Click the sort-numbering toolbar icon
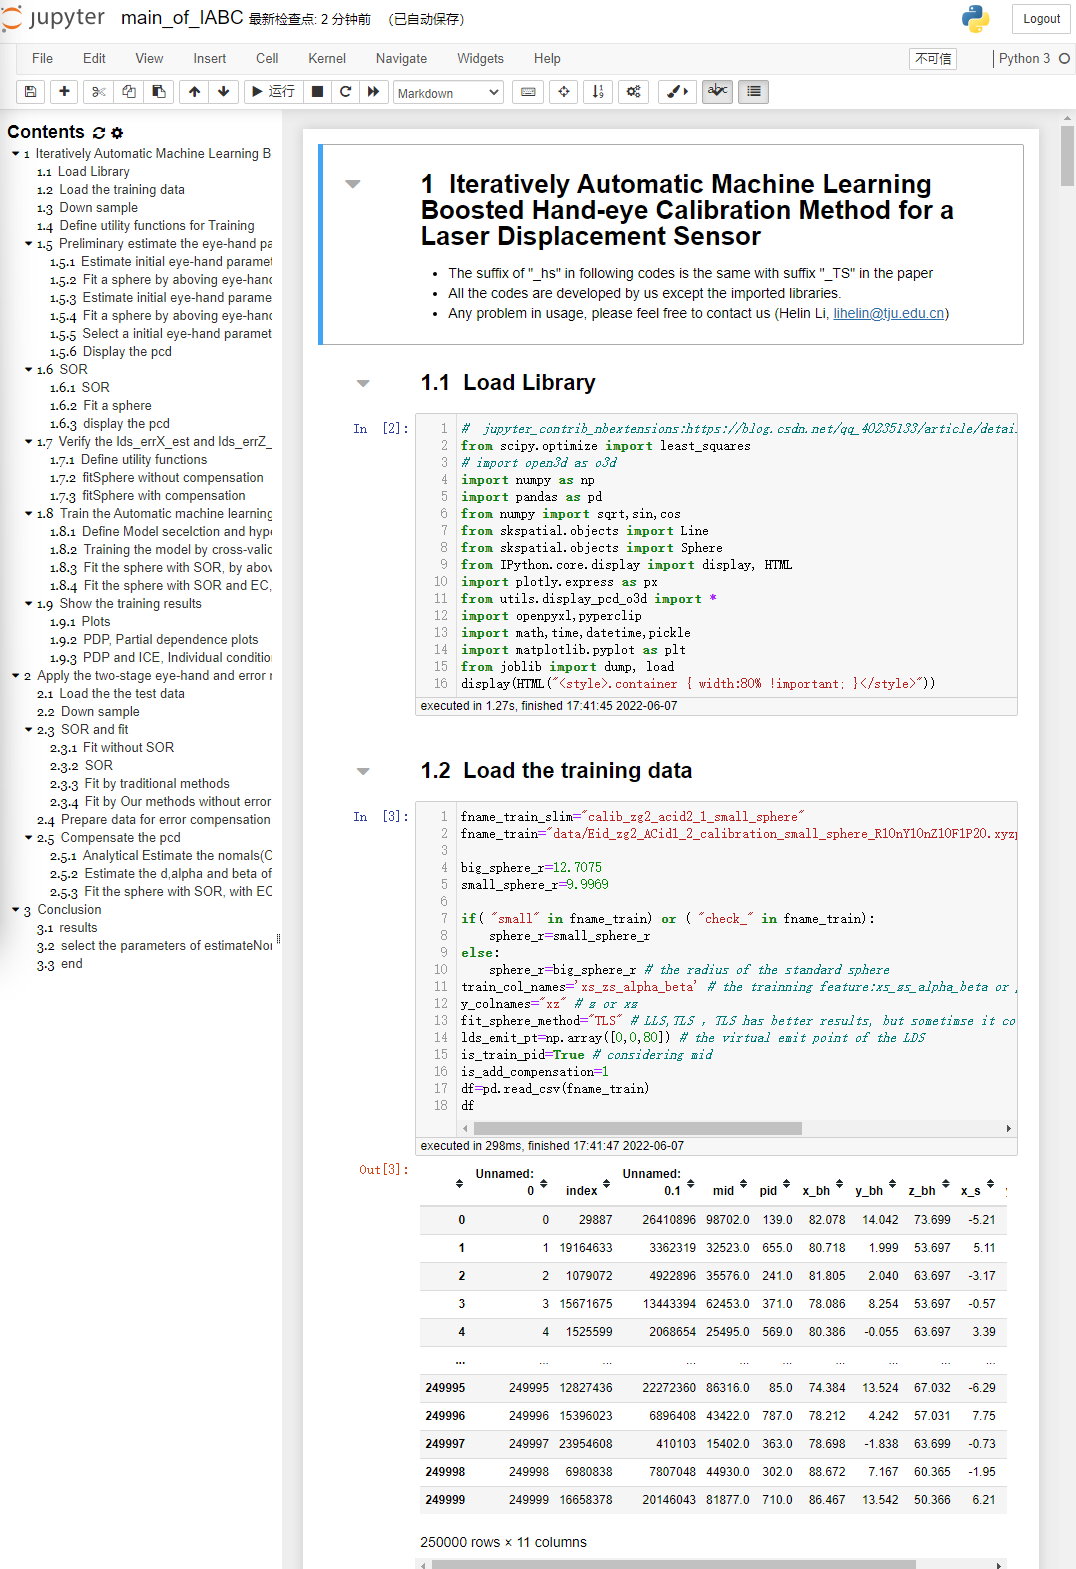Image resolution: width=1076 pixels, height=1569 pixels. (x=598, y=92)
